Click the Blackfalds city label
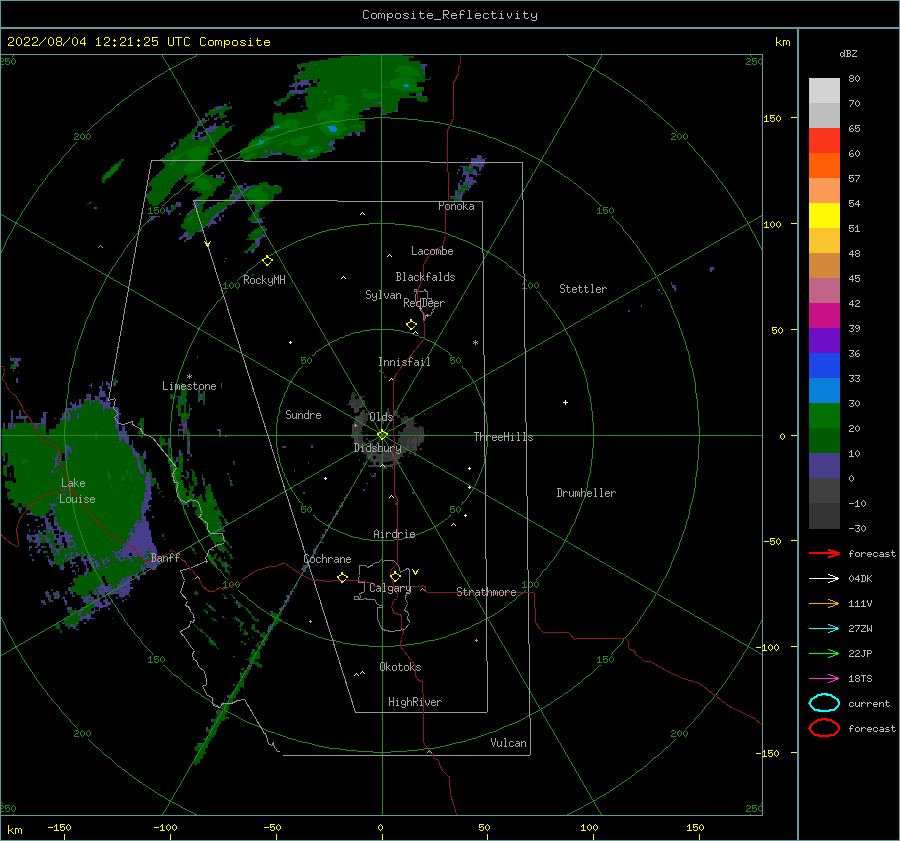This screenshot has width=900, height=841. point(425,277)
